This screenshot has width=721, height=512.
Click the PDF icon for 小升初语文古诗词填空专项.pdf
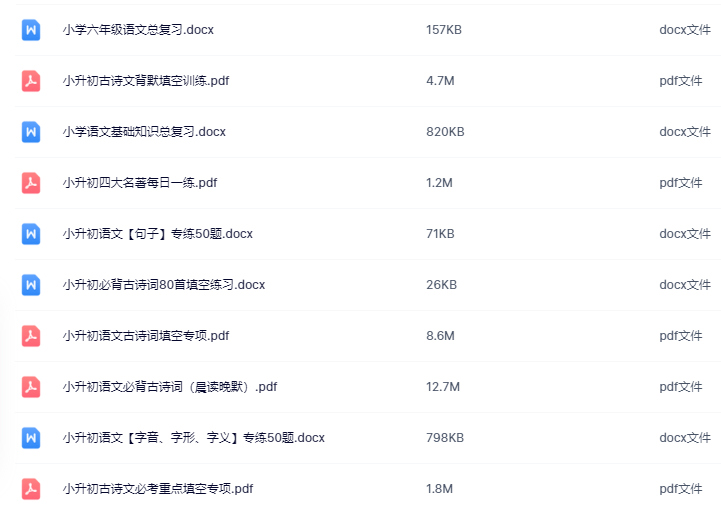pos(31,336)
